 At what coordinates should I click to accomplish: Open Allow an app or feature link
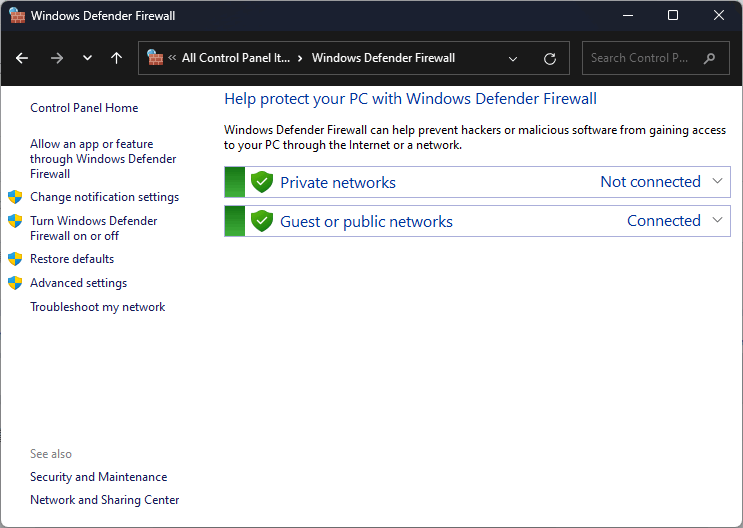(x=103, y=159)
